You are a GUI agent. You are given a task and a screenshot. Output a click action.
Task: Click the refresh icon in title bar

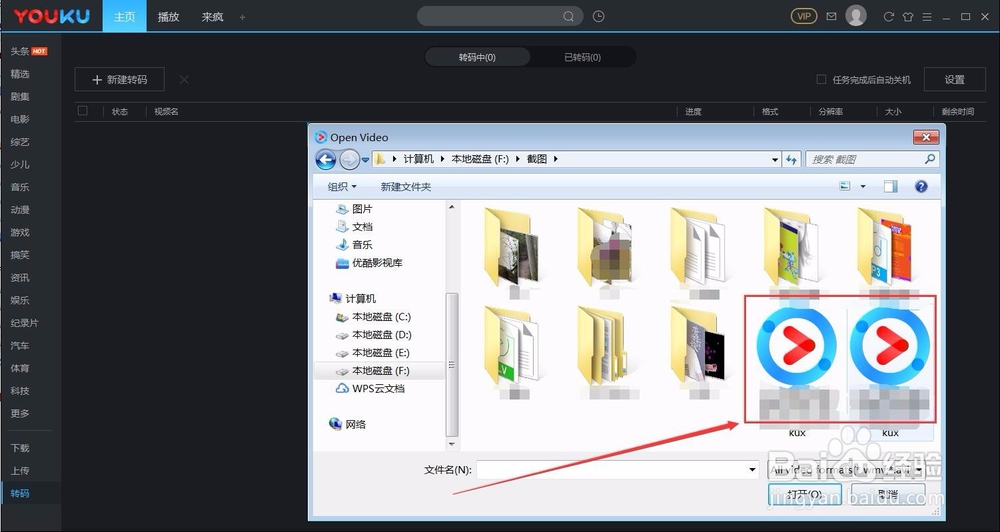click(888, 17)
